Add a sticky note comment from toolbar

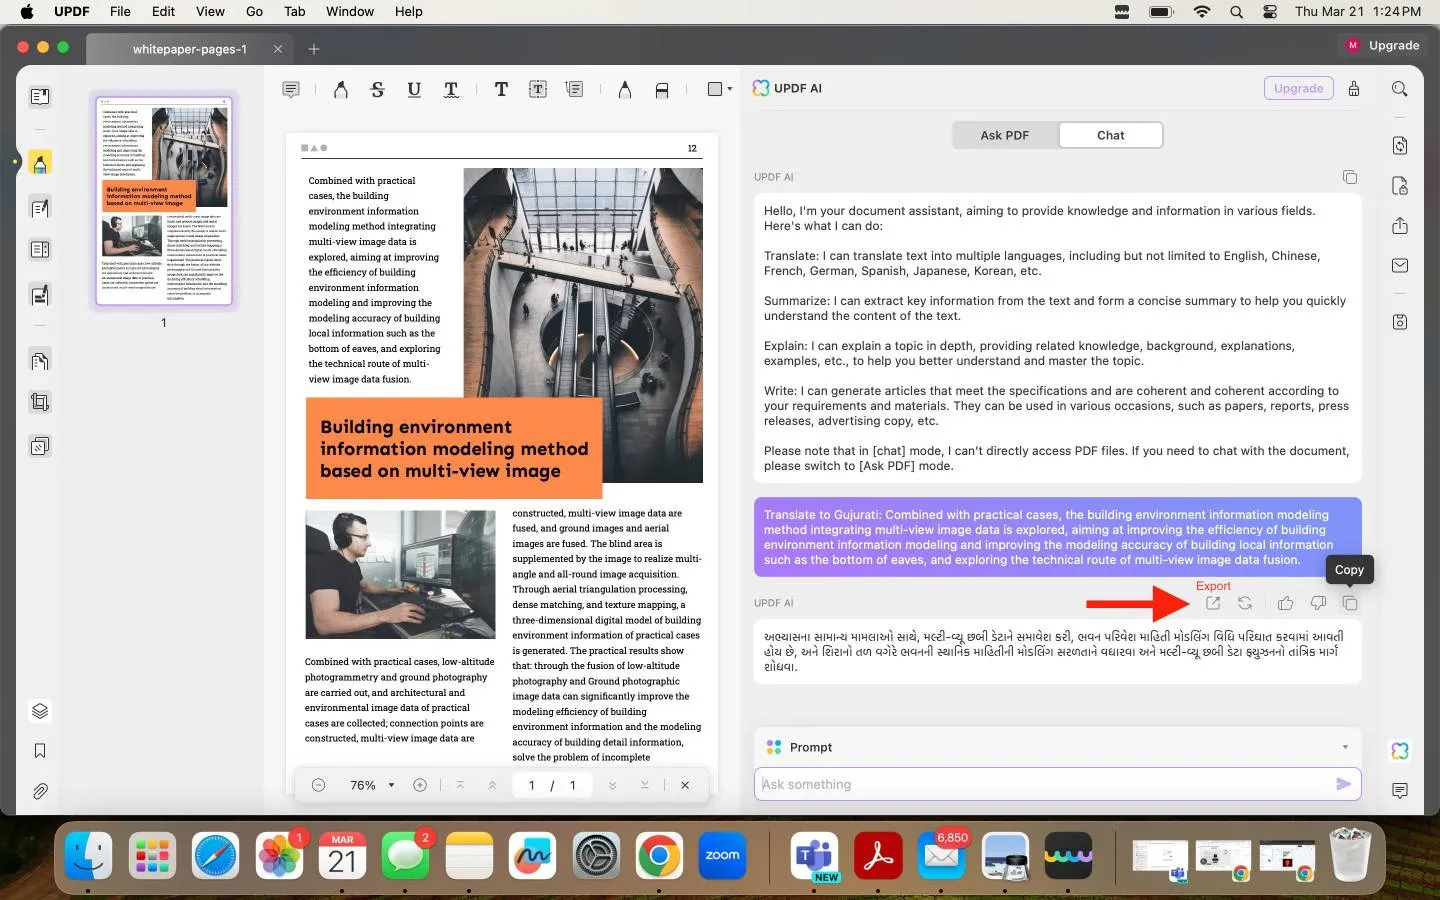coord(291,90)
